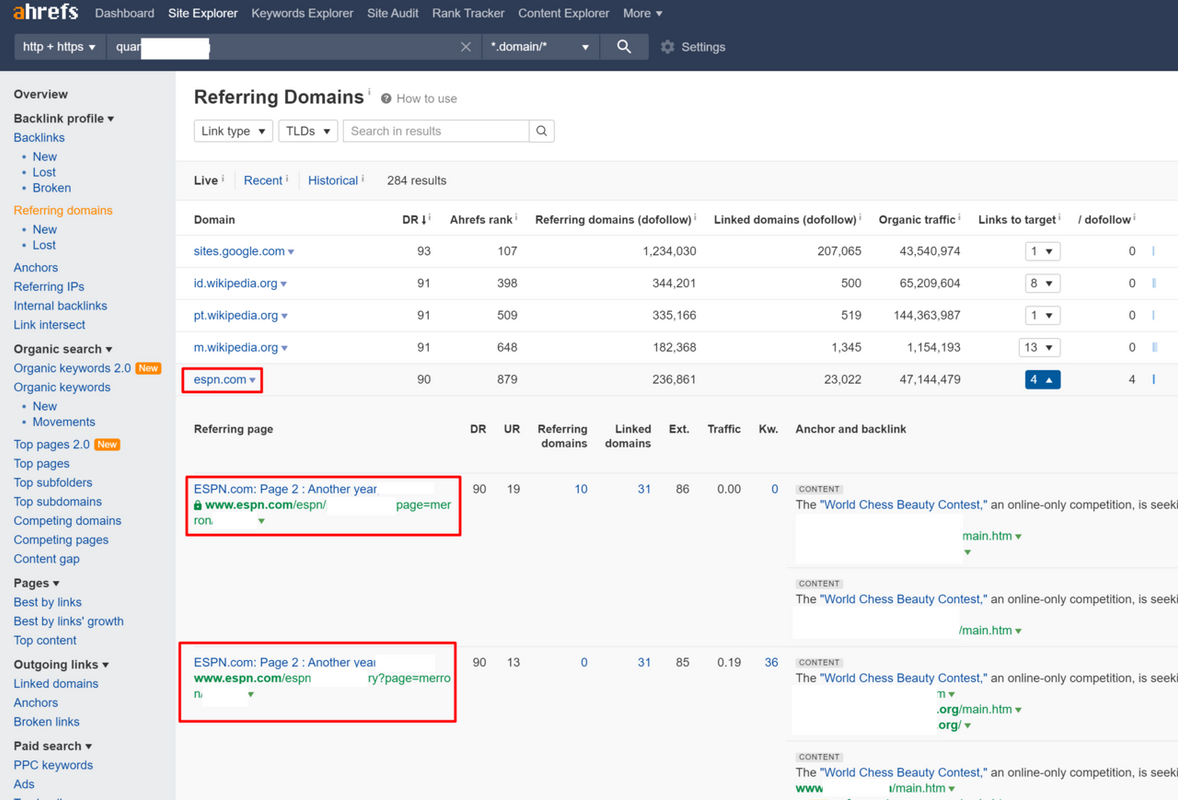Switch to the Recent tab

pos(263,180)
